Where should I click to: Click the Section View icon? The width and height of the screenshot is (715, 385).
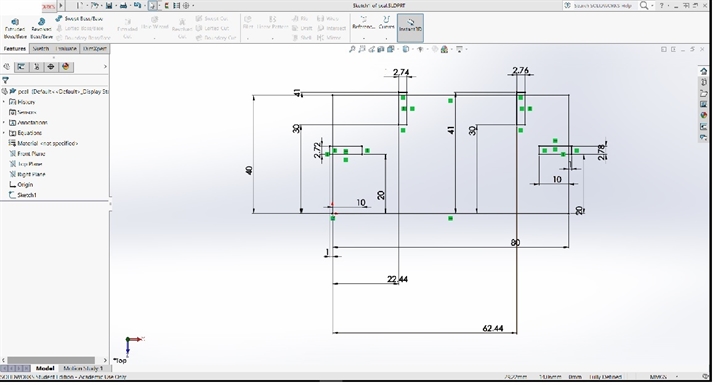tap(381, 49)
